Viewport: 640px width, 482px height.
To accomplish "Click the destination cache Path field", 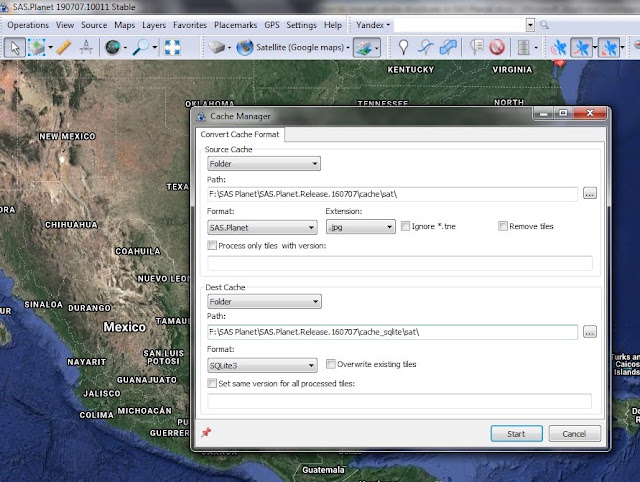I will 392,332.
